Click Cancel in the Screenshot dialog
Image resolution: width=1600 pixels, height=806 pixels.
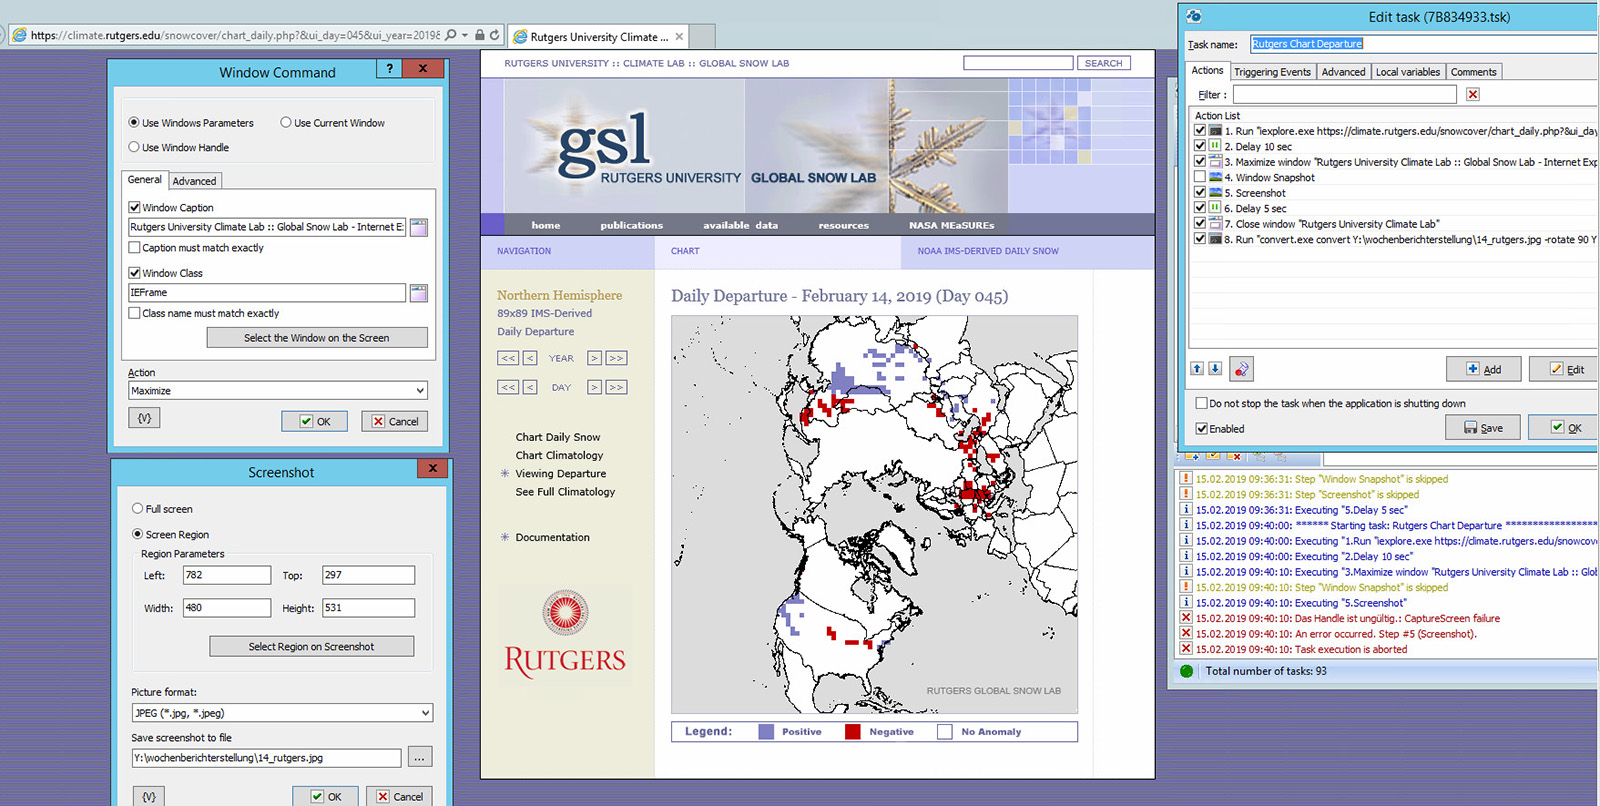click(x=398, y=796)
